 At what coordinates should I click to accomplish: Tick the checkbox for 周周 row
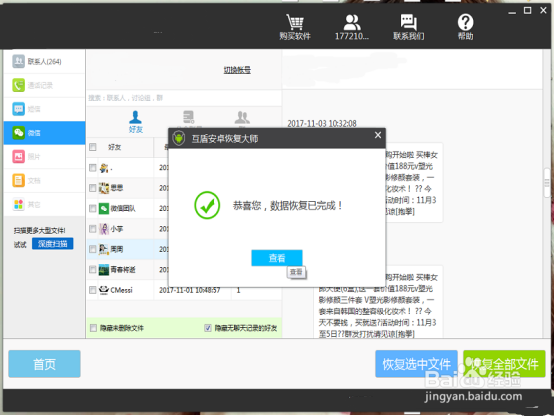tap(93, 249)
